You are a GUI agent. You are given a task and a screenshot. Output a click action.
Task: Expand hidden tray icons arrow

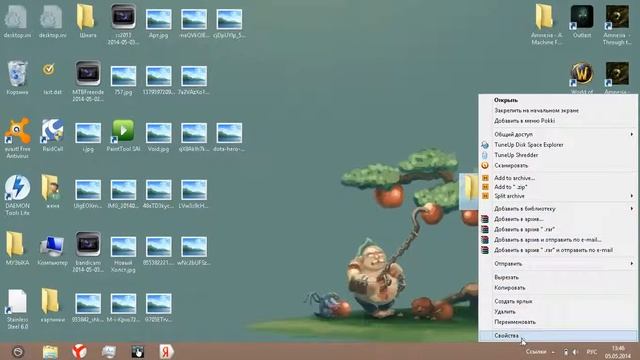click(553, 352)
